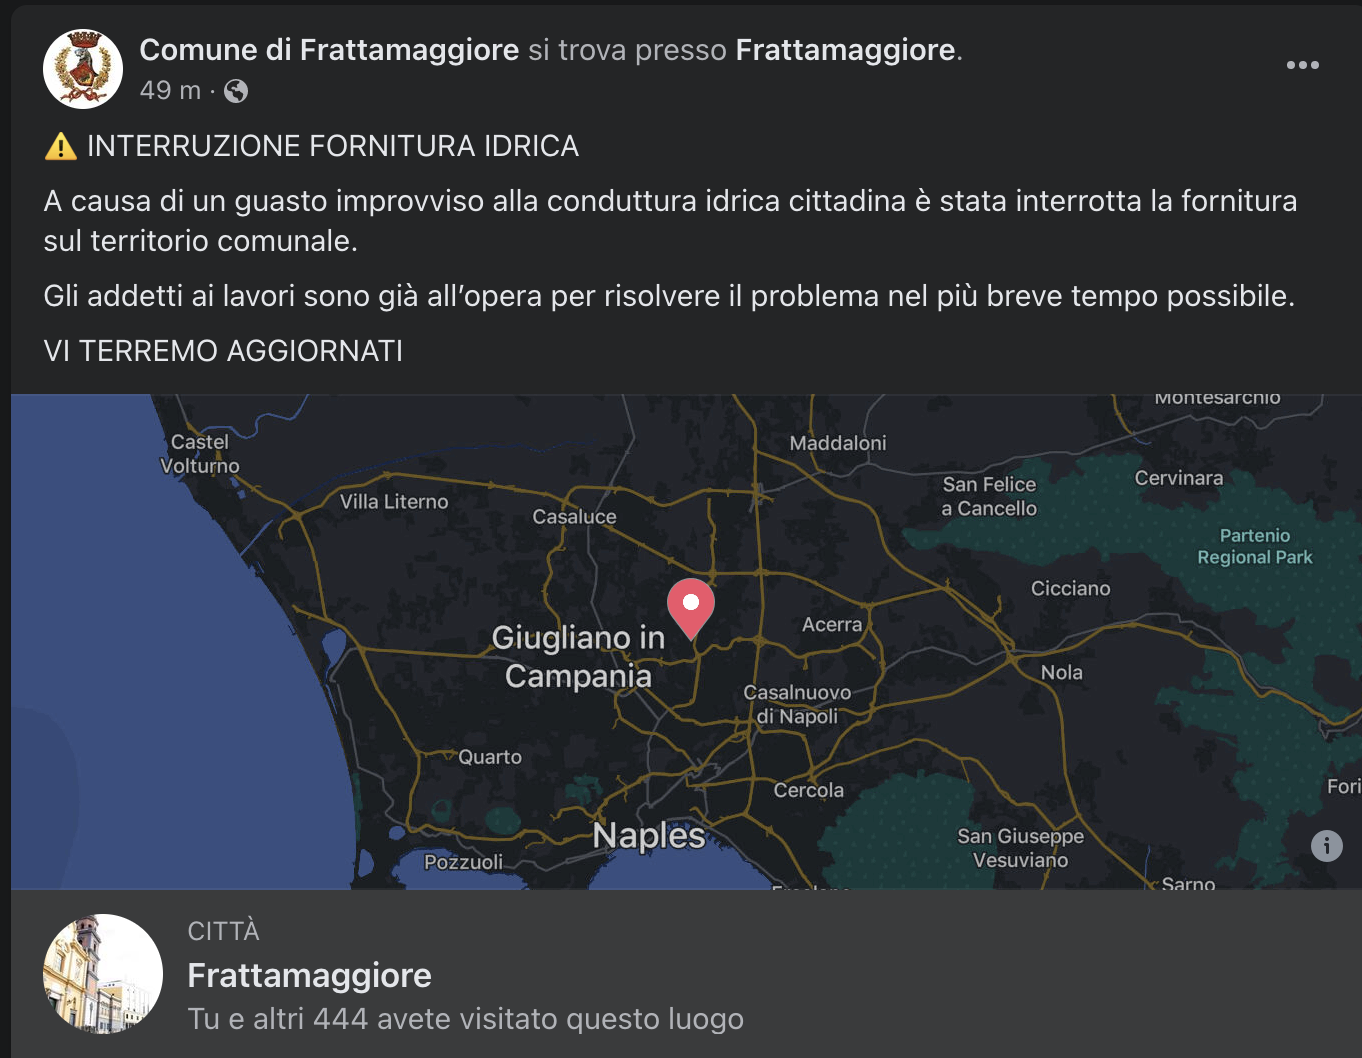Click the Pozzuoli label on the map
Viewport: 1362px width, 1058px height.
coord(463,862)
